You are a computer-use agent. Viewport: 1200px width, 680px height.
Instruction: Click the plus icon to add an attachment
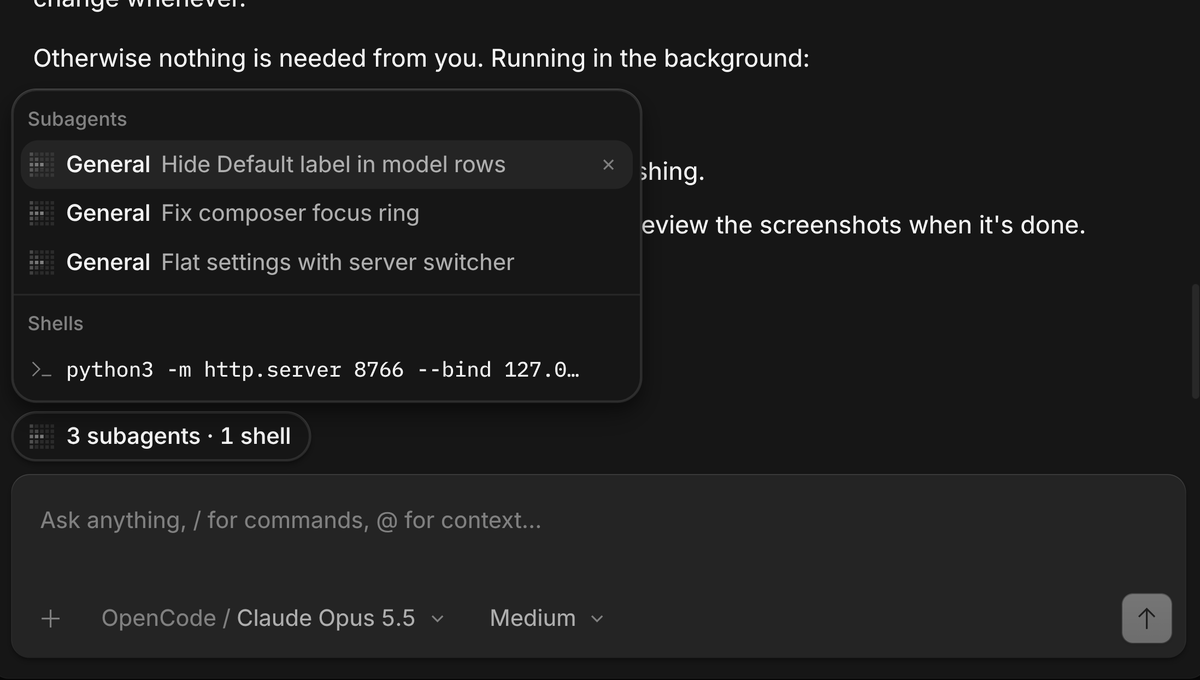click(x=50, y=618)
